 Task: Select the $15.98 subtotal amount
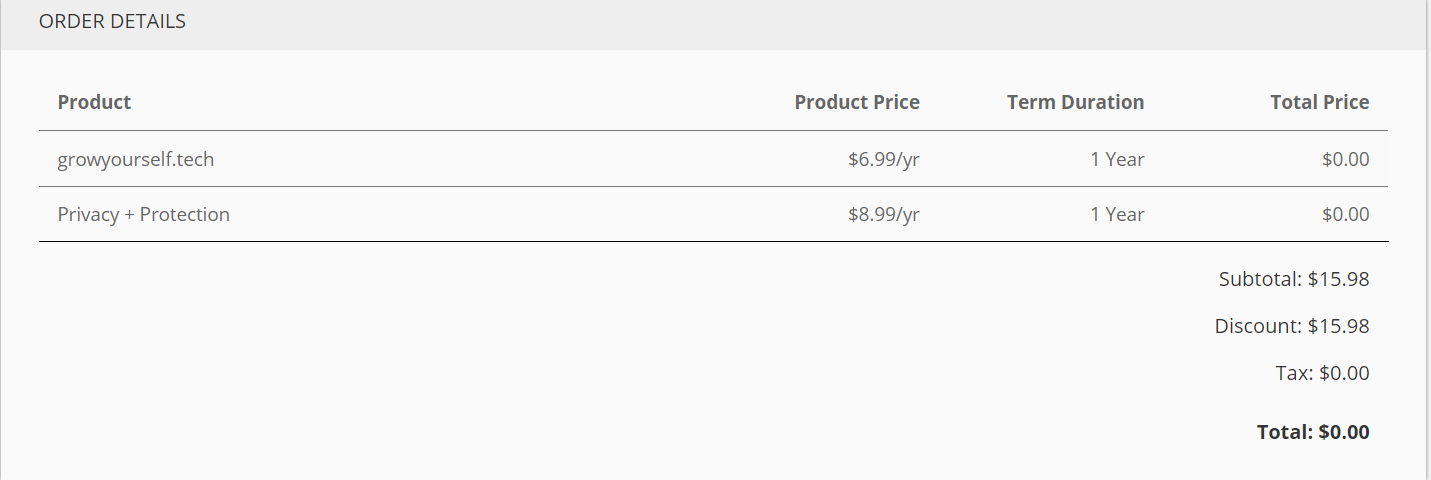[x=1339, y=279]
